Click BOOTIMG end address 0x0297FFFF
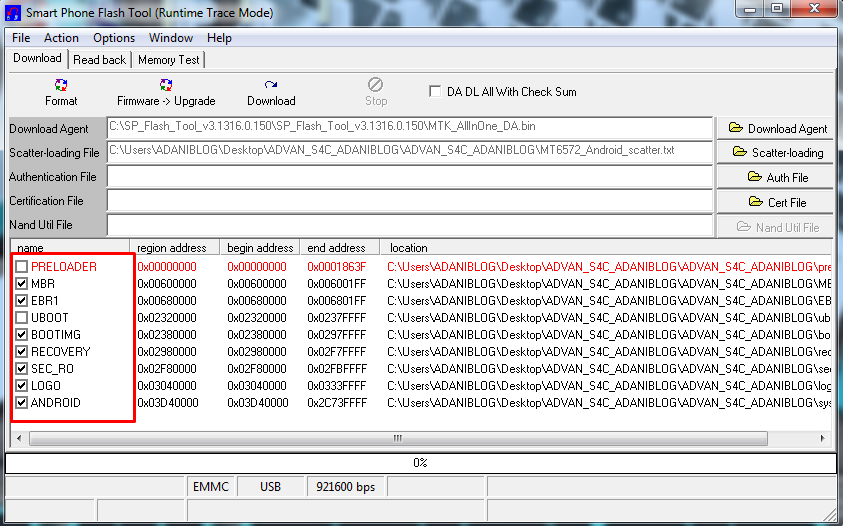This screenshot has width=843, height=526. pos(337,335)
